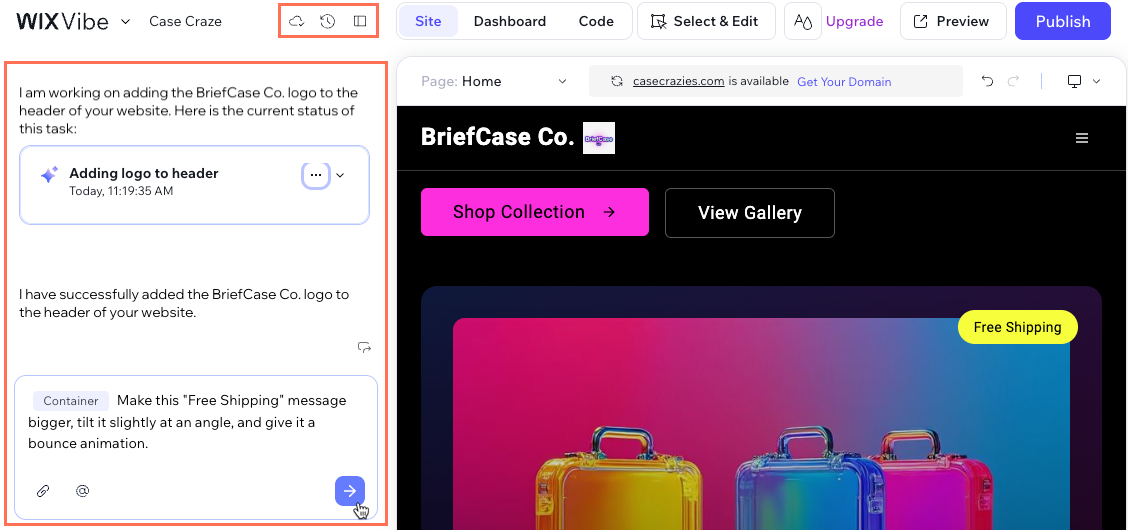1128x530 pixels.
Task: Switch to the Code tab
Action: [596, 22]
